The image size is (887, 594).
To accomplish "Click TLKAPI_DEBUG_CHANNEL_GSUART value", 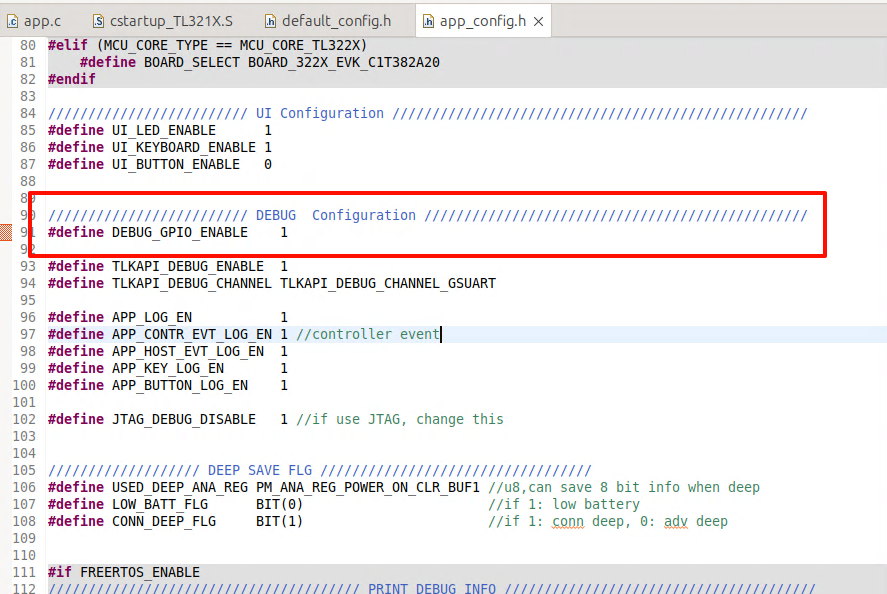I will click(387, 283).
